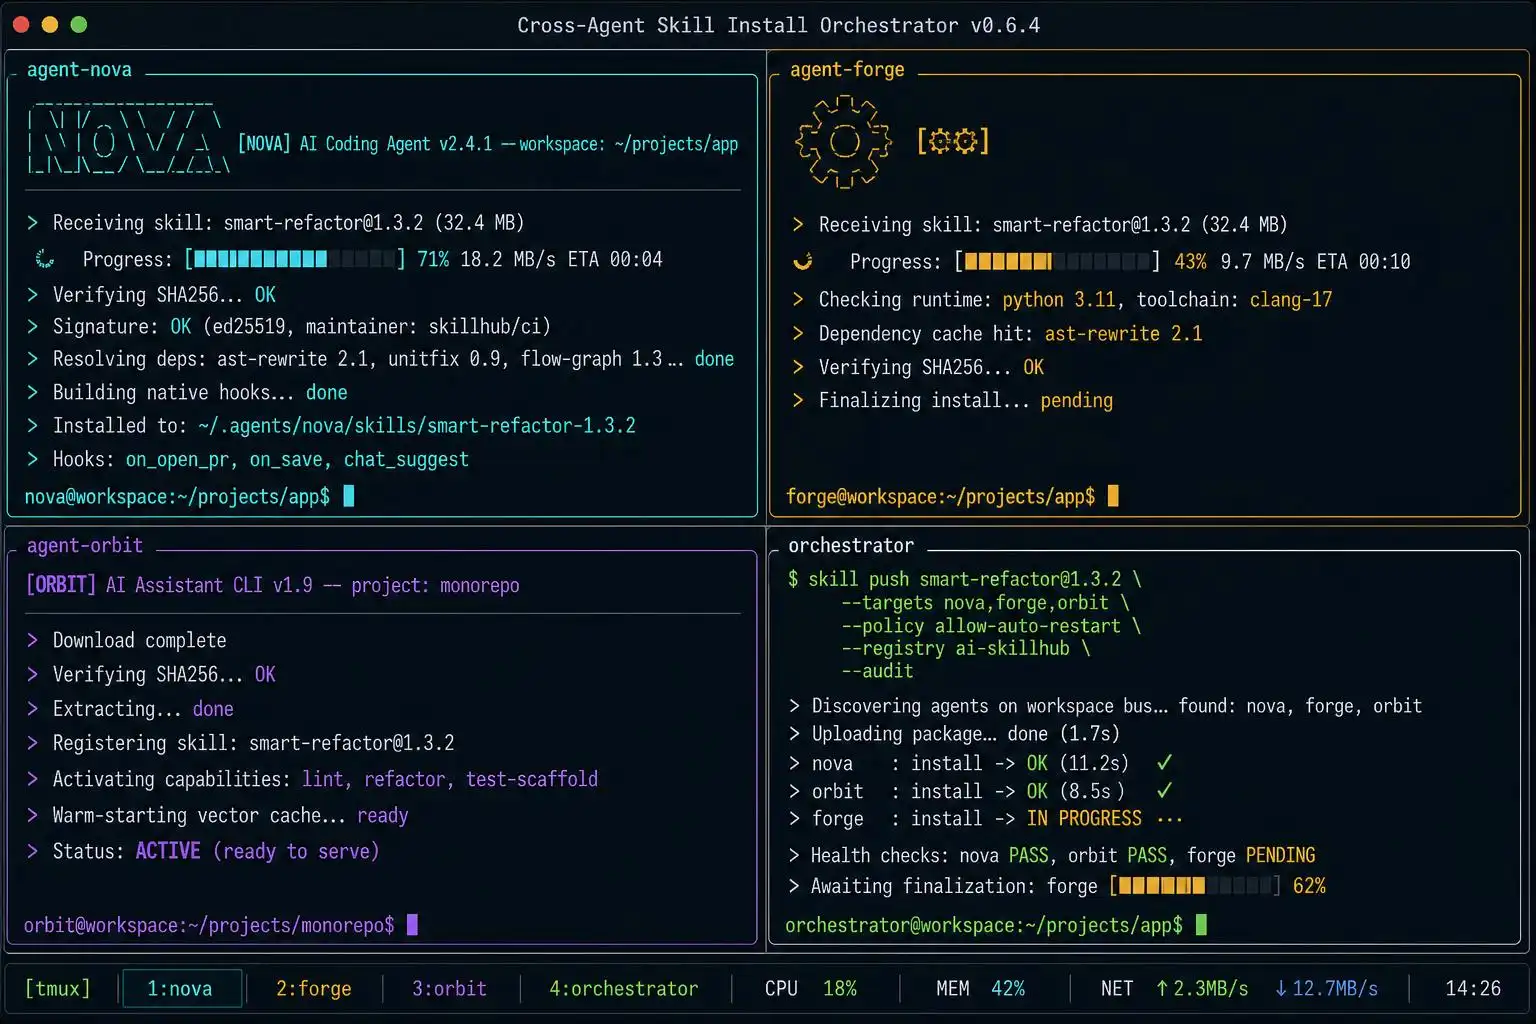This screenshot has width=1536, height=1024.
Task: Select the agent-forge pane title
Action: tap(847, 69)
